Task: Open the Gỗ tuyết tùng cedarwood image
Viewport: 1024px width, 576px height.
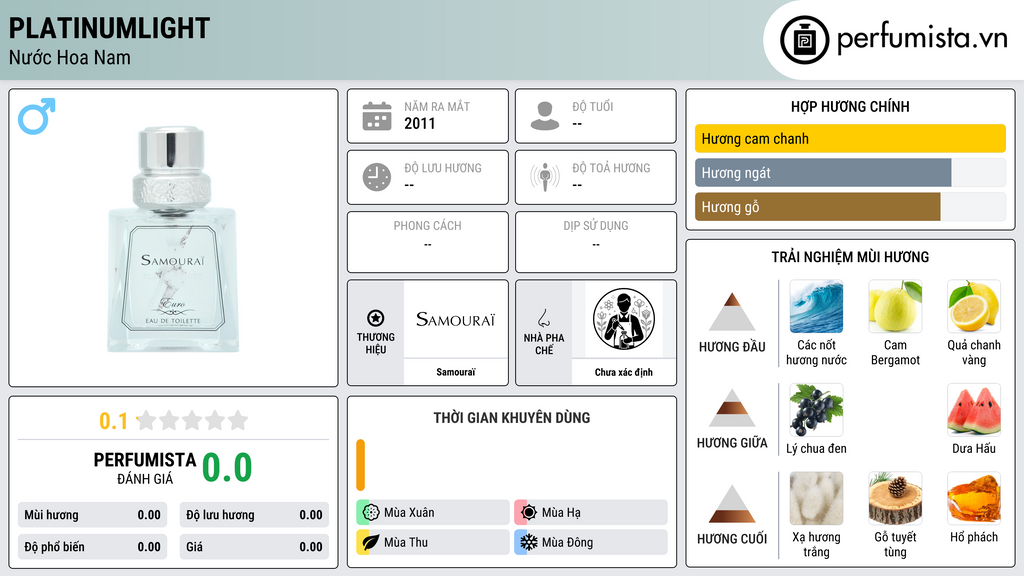Action: click(x=895, y=498)
